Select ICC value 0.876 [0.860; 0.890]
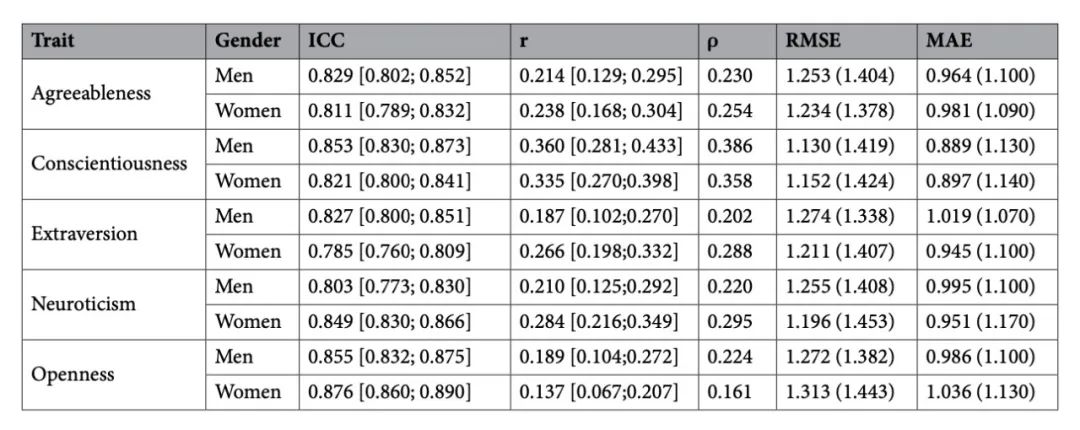Image resolution: width=1080 pixels, height=430 pixels. pos(389,392)
